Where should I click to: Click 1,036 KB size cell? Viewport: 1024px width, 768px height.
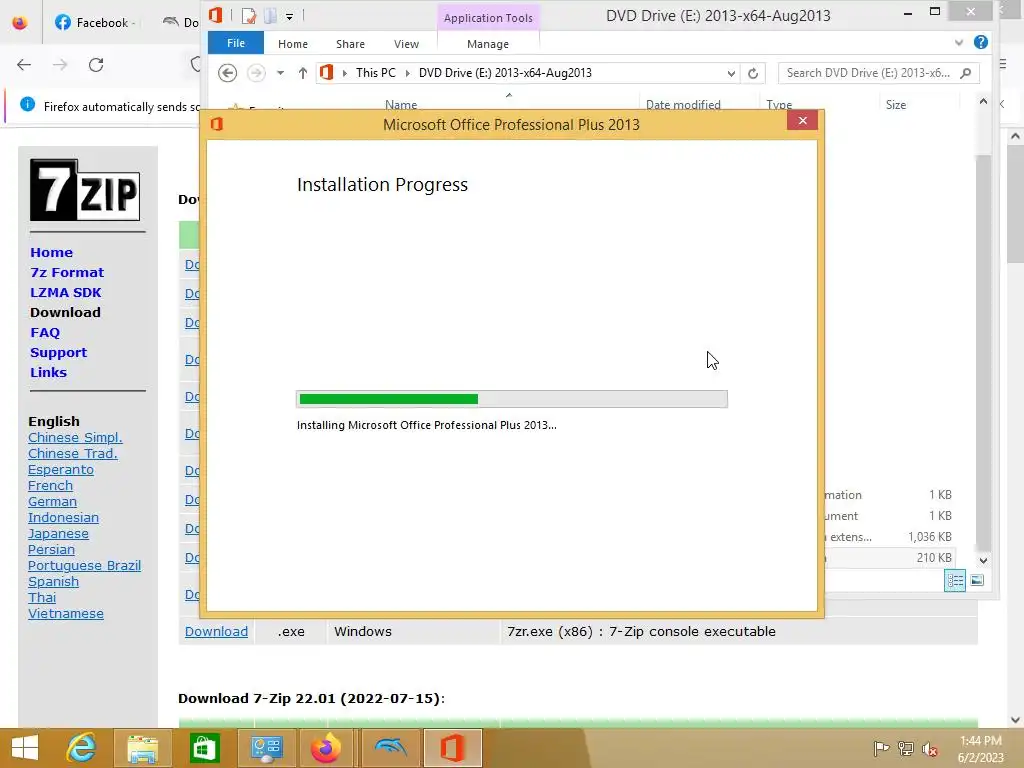(x=929, y=537)
